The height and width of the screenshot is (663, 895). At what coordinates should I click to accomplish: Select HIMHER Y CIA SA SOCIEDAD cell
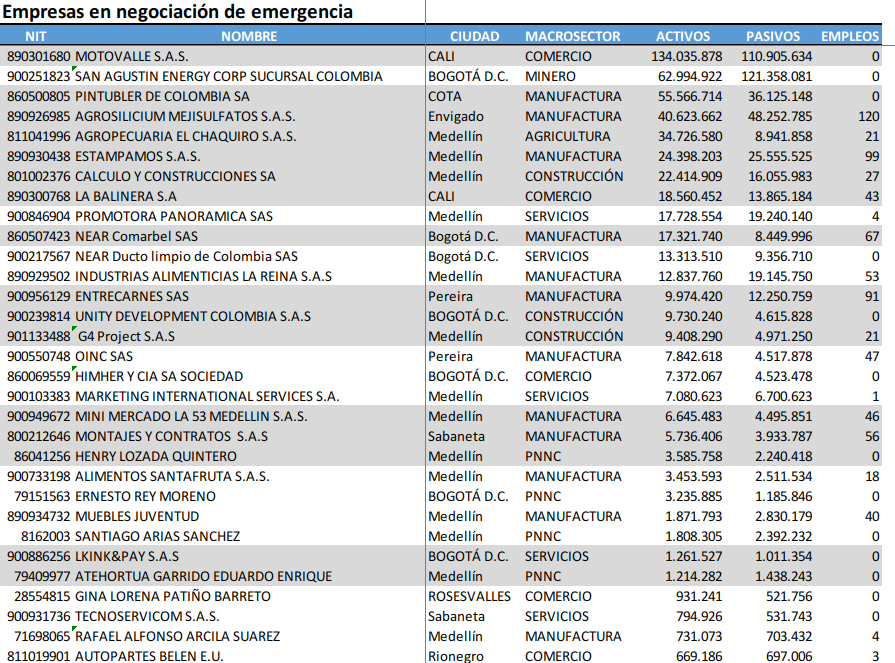pos(159,376)
